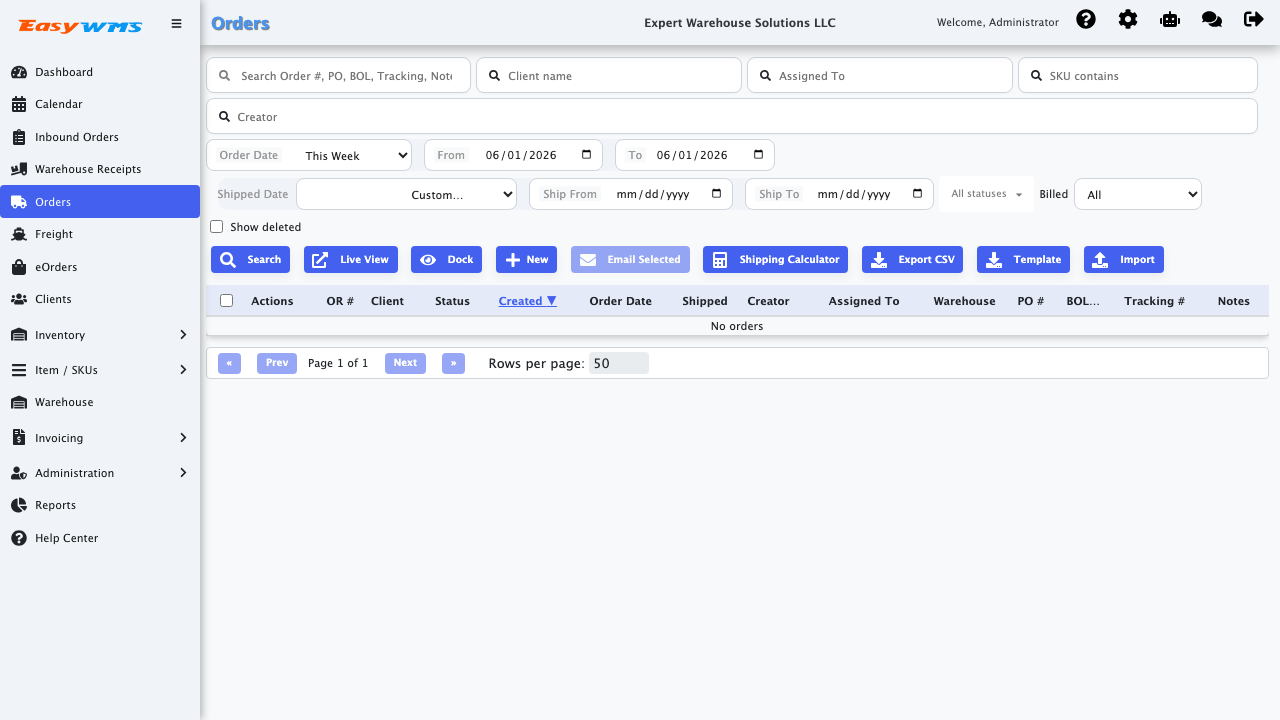Screen dimensions: 1280x720
Task: Expand the Inventory submenu chevron
Action: (183, 335)
